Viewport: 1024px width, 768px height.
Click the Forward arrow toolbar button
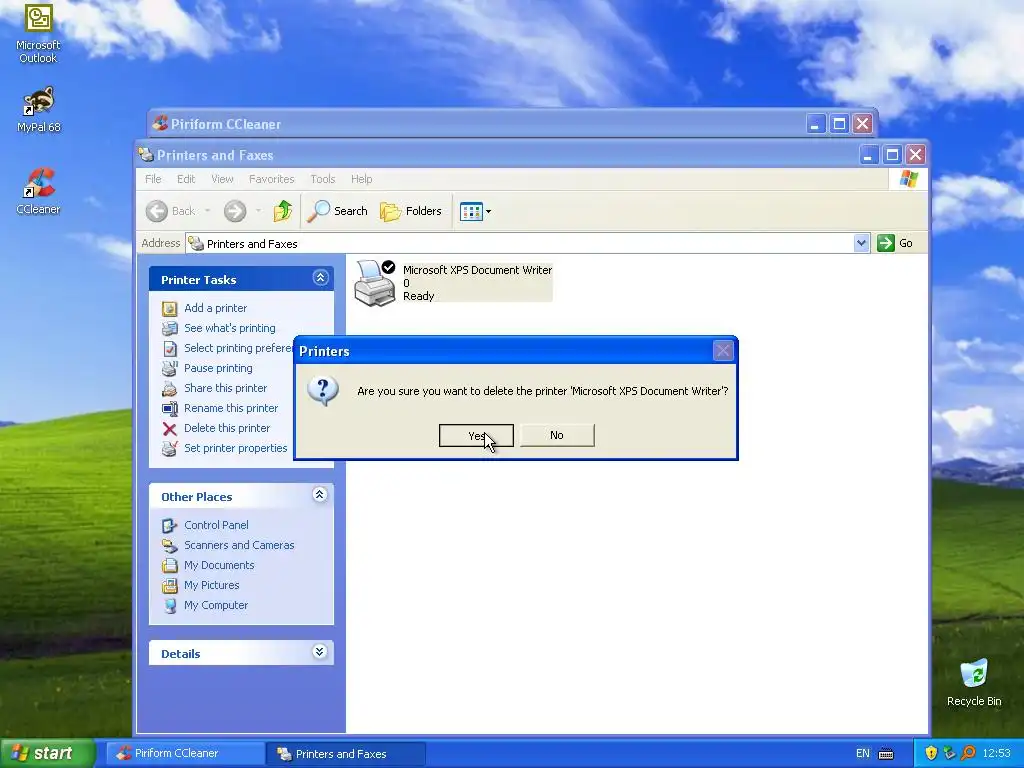[x=235, y=211]
